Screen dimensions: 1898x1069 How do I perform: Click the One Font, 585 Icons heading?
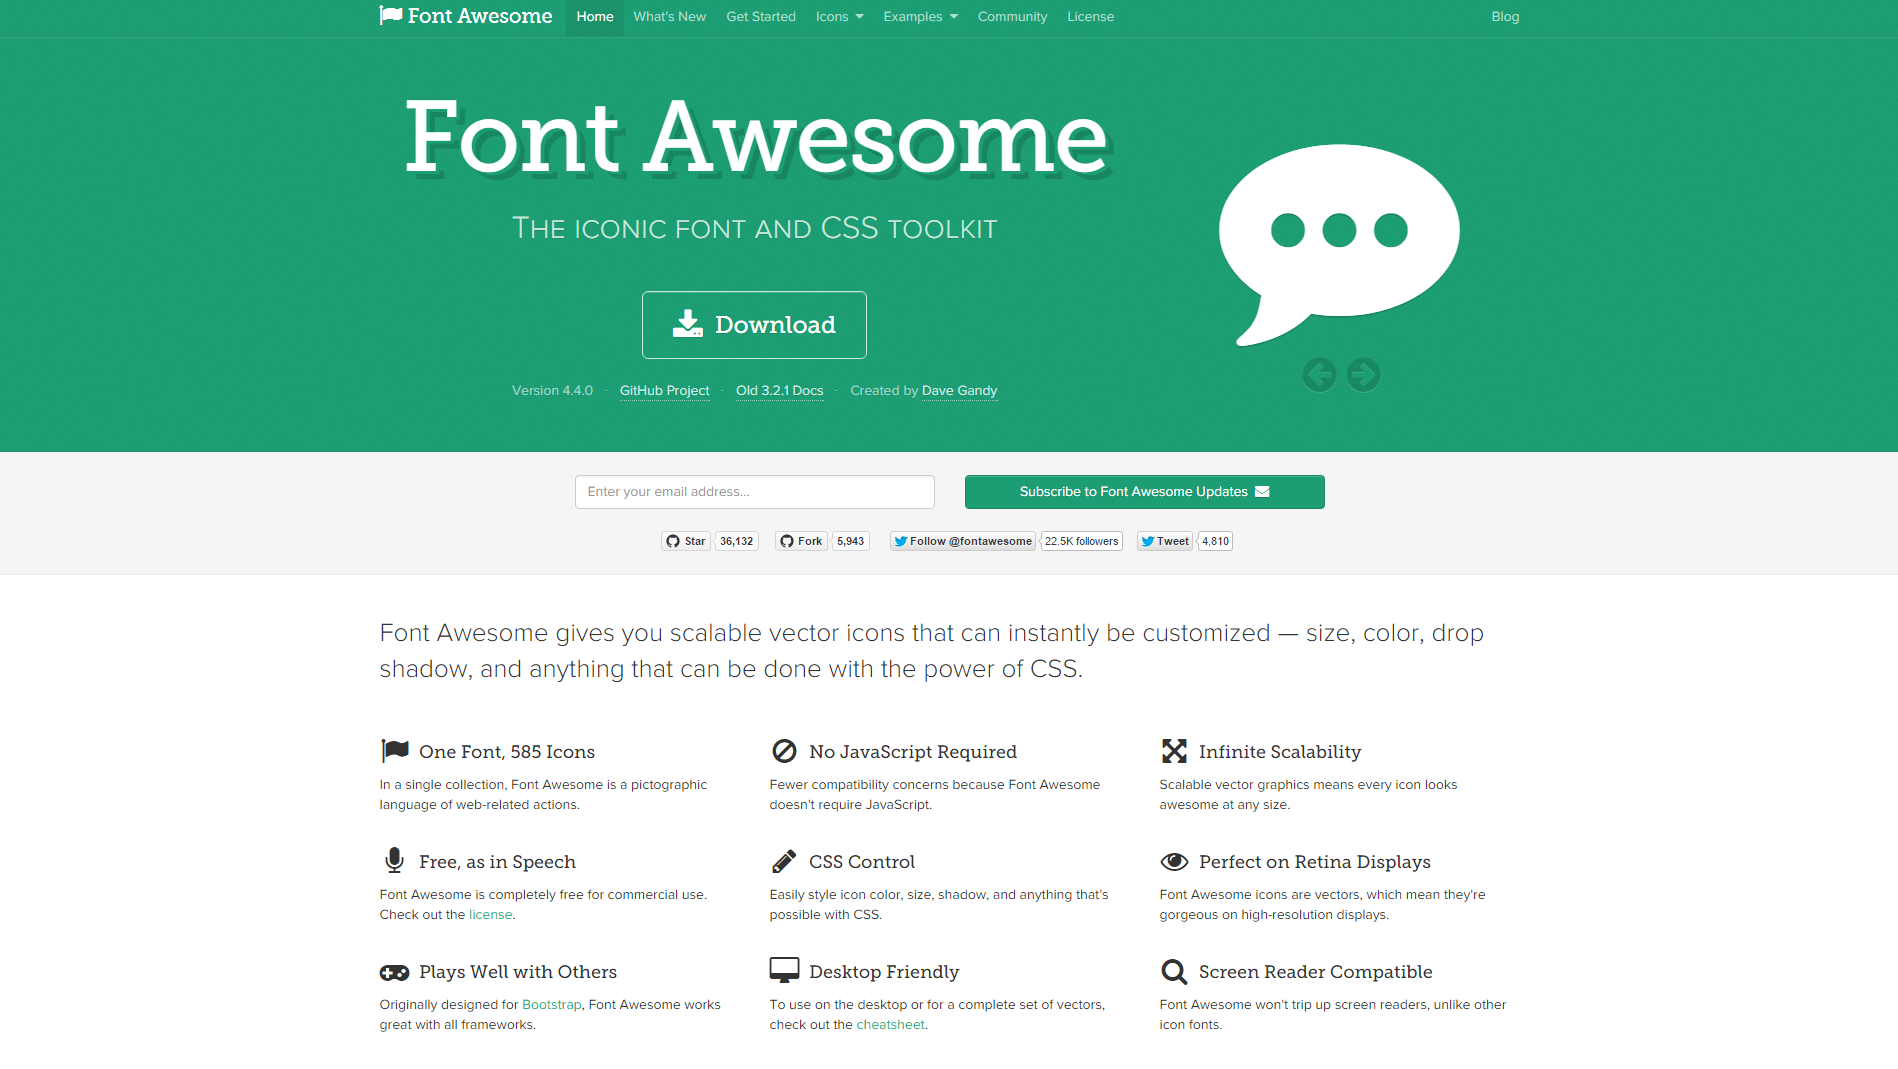pos(507,752)
